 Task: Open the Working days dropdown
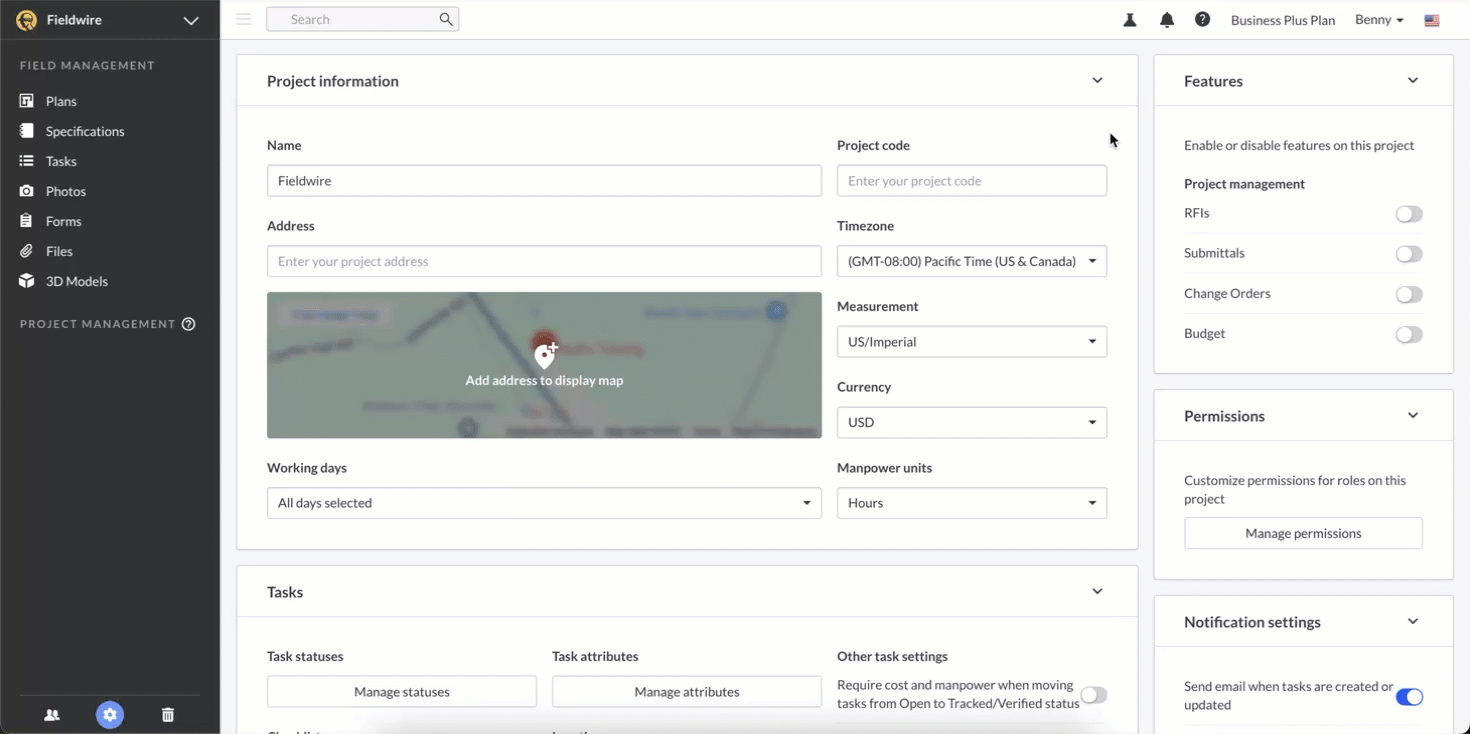(544, 503)
